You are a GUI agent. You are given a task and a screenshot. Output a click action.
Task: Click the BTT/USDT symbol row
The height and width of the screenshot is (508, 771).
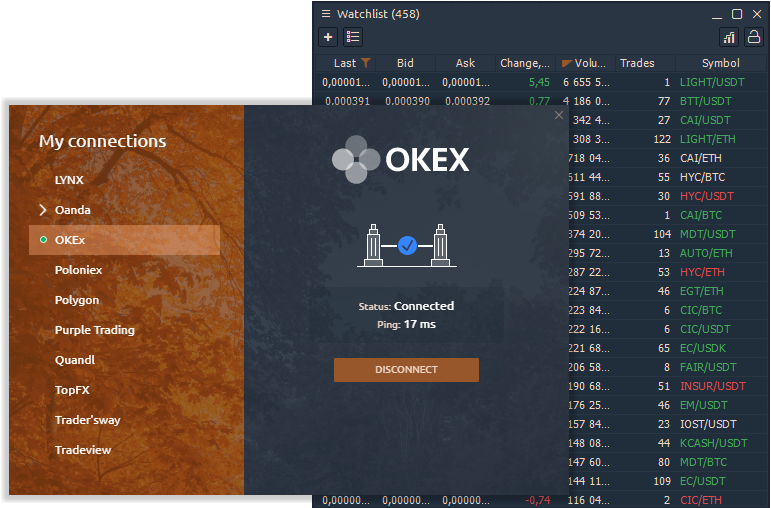(x=706, y=101)
